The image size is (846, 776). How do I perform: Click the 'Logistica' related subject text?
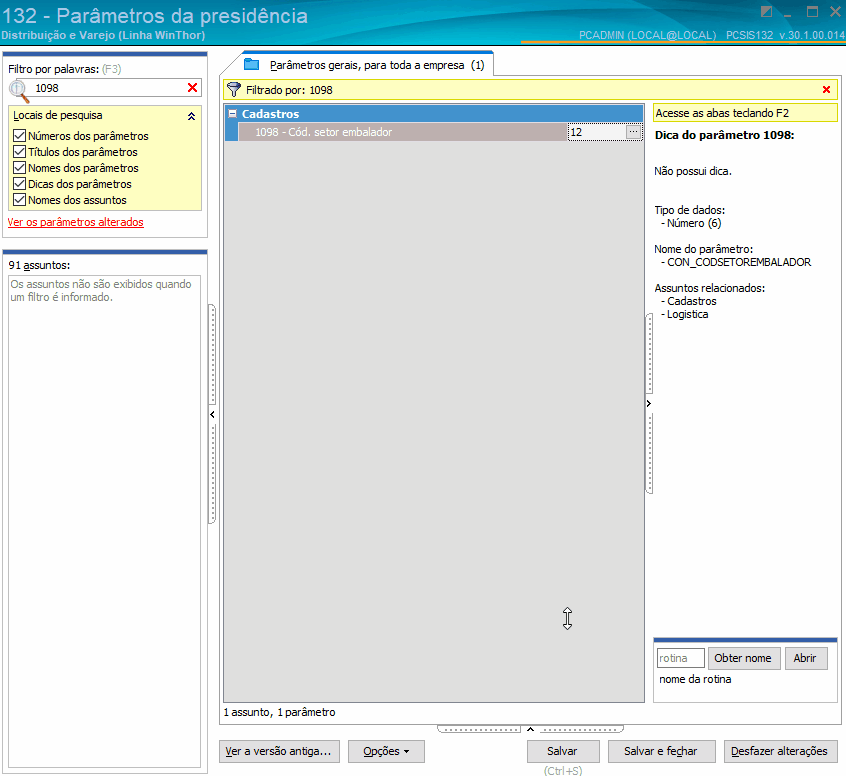pos(687,314)
